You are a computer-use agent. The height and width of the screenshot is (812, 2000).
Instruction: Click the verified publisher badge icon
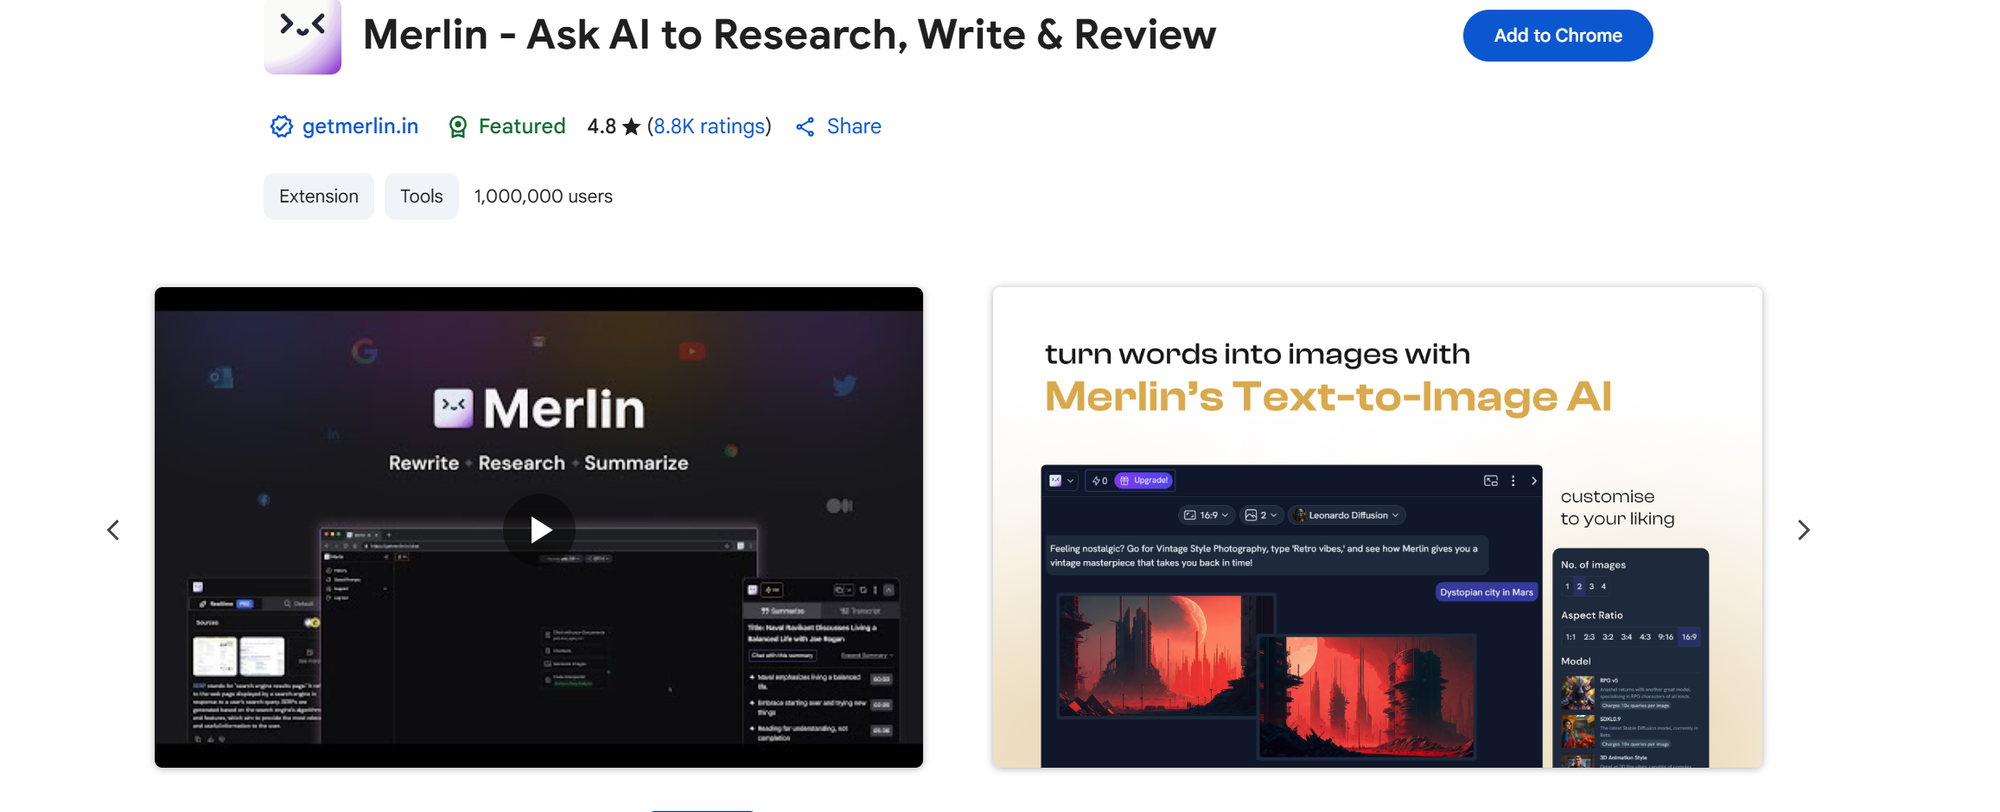coord(281,127)
